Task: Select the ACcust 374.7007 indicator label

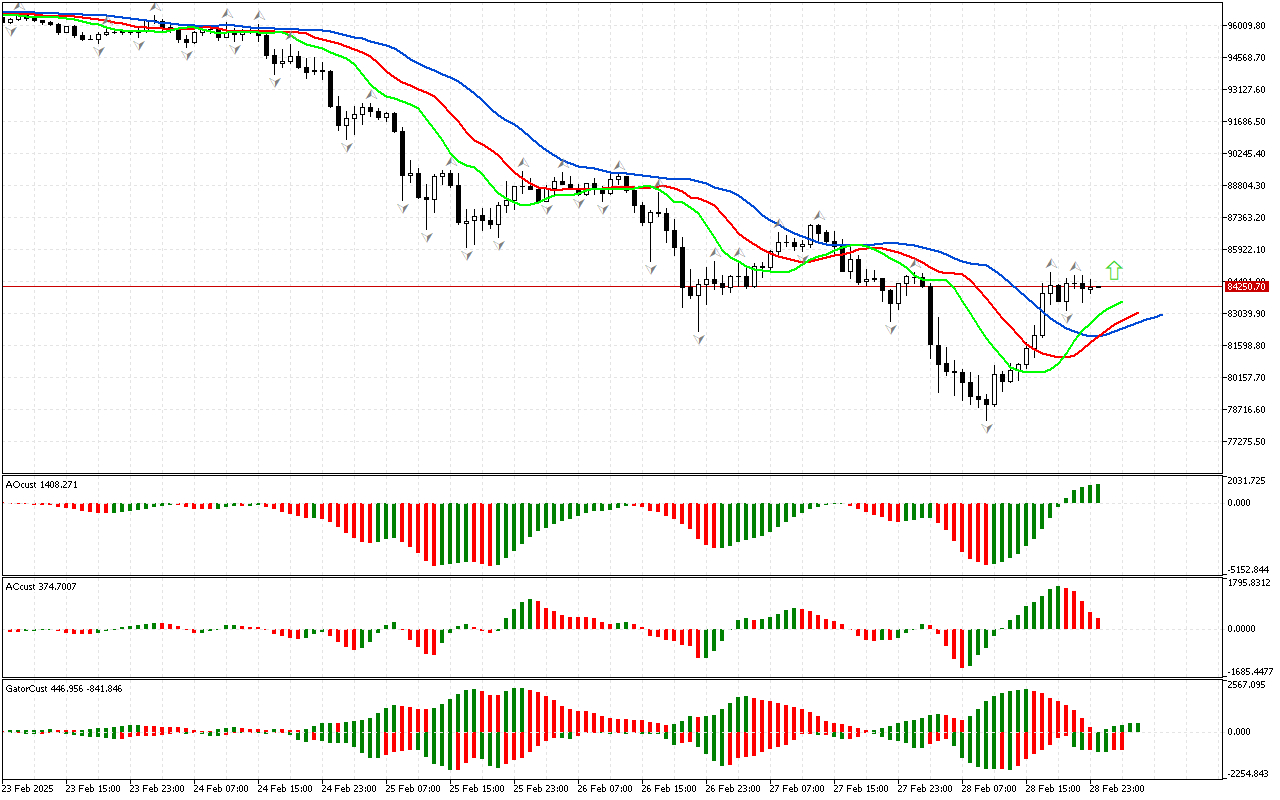Action: pyautogui.click(x=42, y=586)
